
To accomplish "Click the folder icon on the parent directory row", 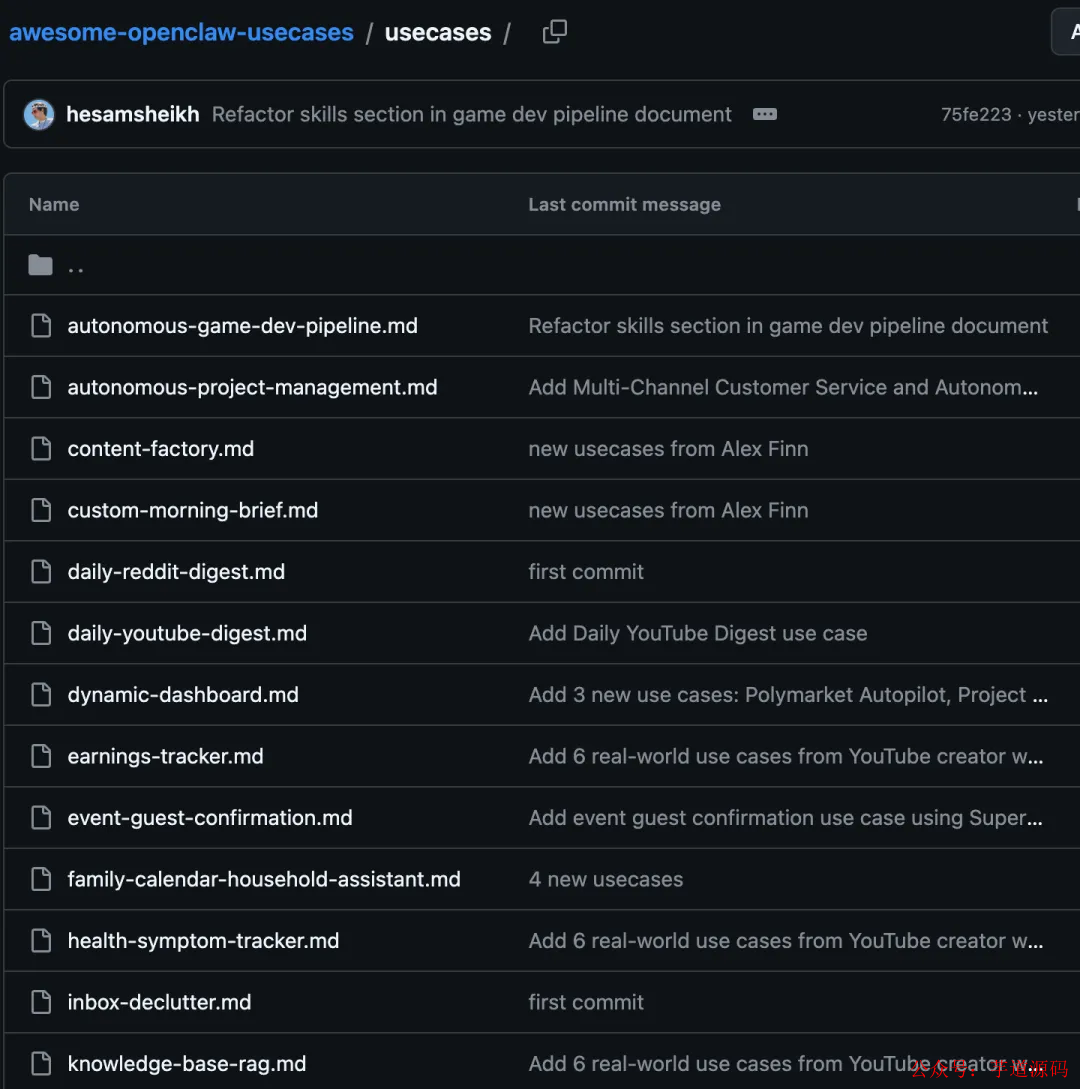I will point(40,264).
